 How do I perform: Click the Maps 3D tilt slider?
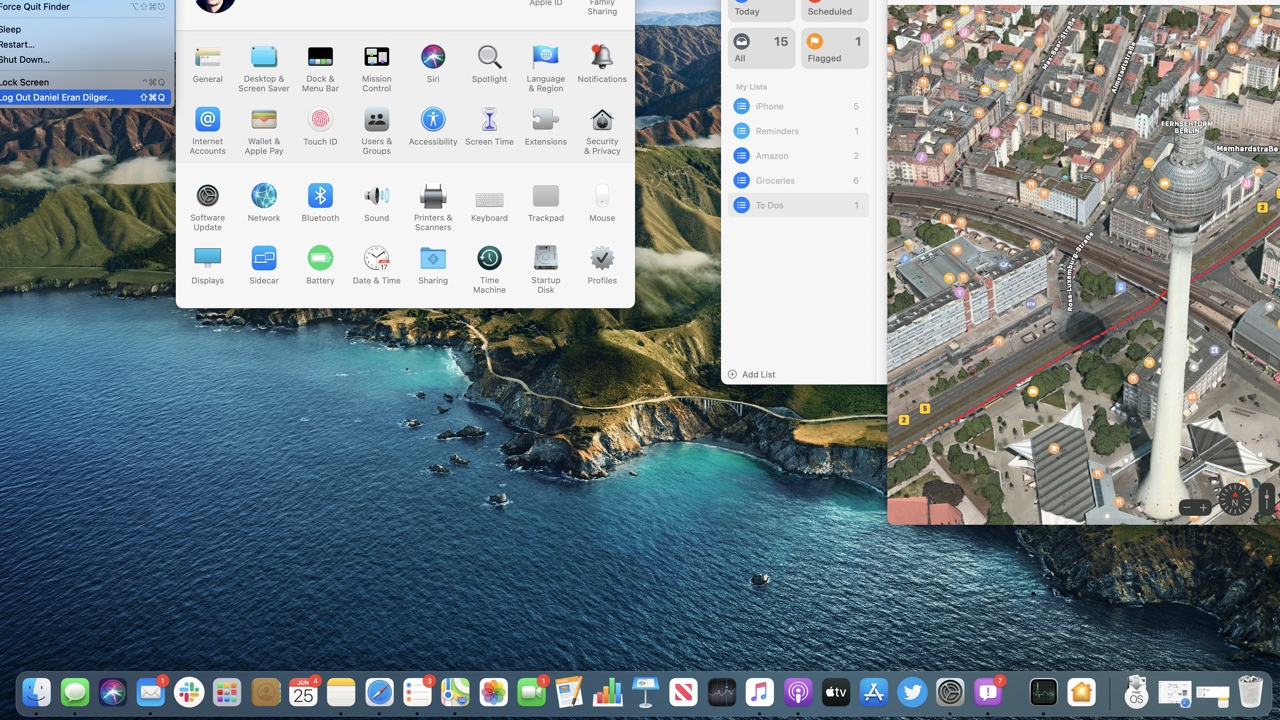tap(1267, 498)
